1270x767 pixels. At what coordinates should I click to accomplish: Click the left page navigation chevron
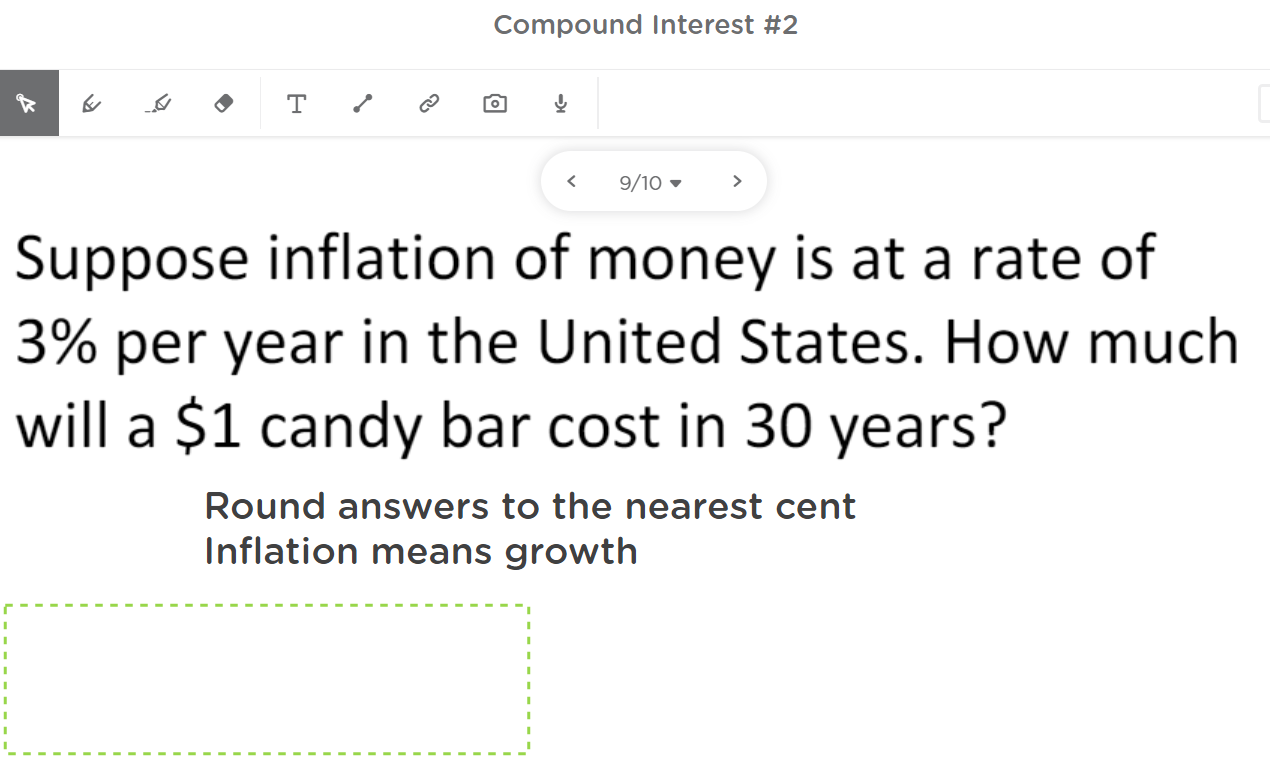[x=571, y=181]
